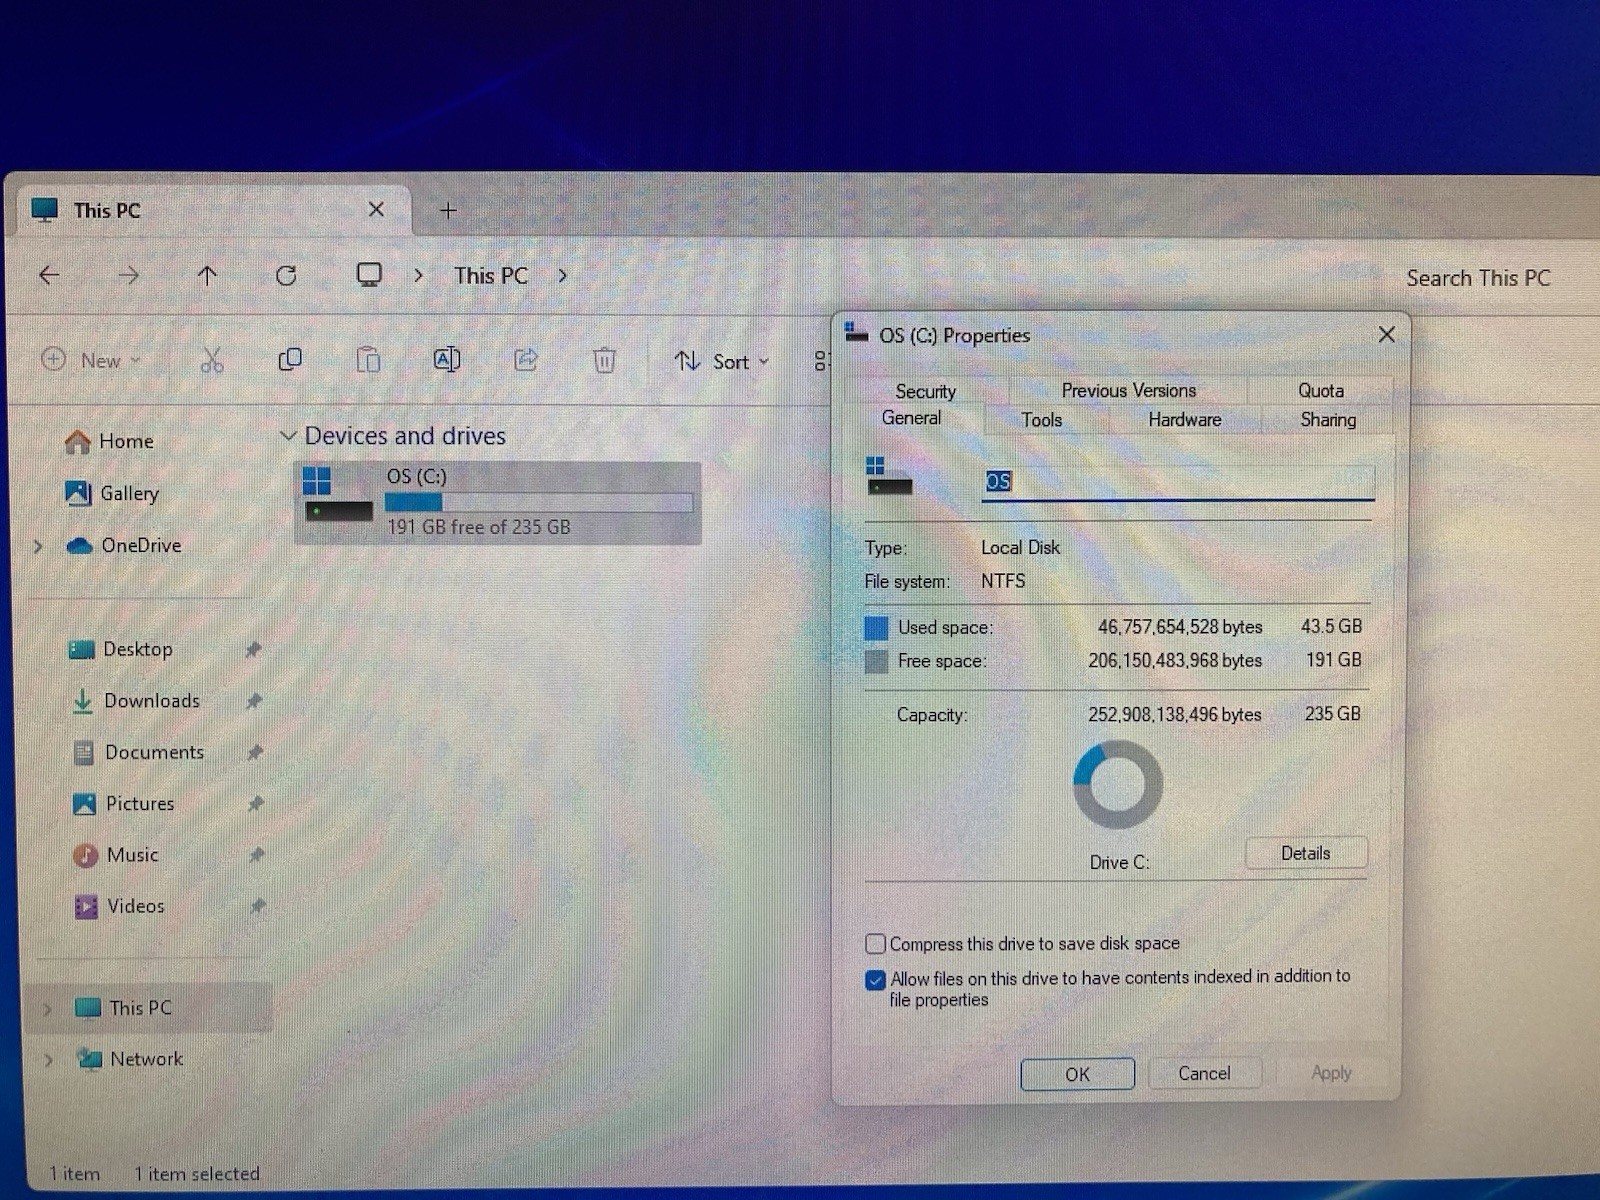Select the General tab
Image resolution: width=1600 pixels, height=1200 pixels.
pos(911,418)
